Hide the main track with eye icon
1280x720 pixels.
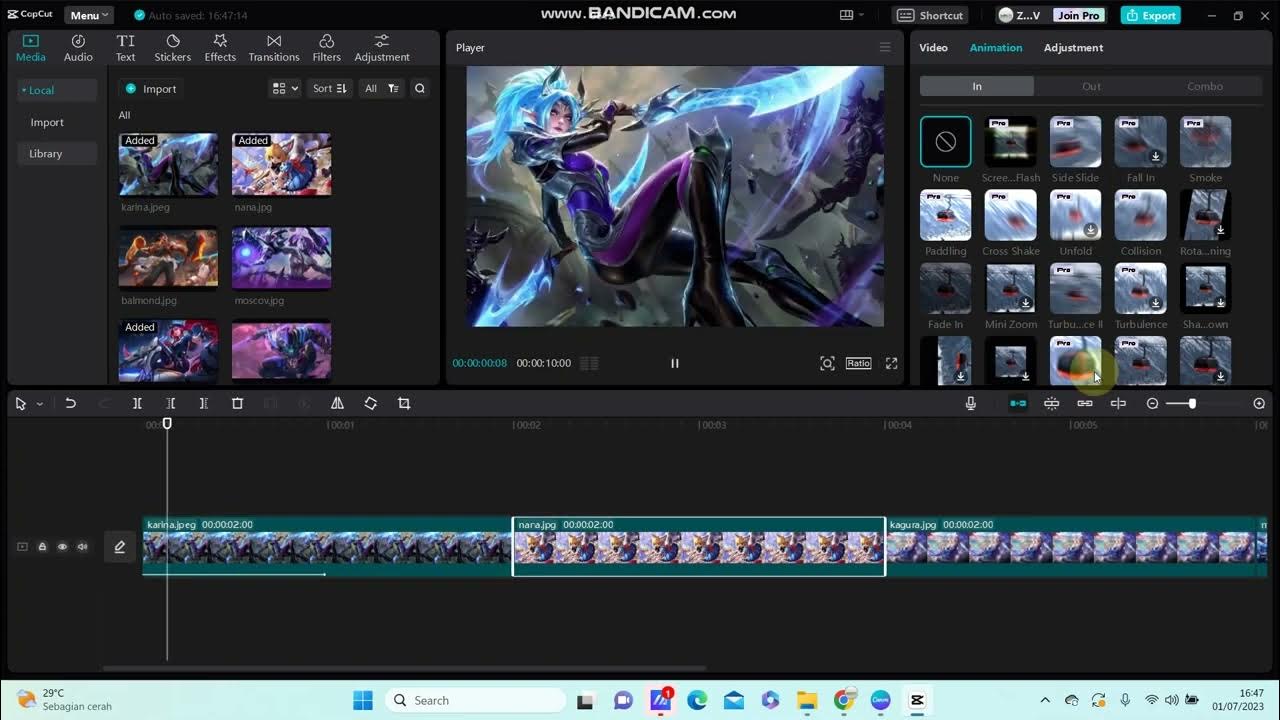pos(62,547)
